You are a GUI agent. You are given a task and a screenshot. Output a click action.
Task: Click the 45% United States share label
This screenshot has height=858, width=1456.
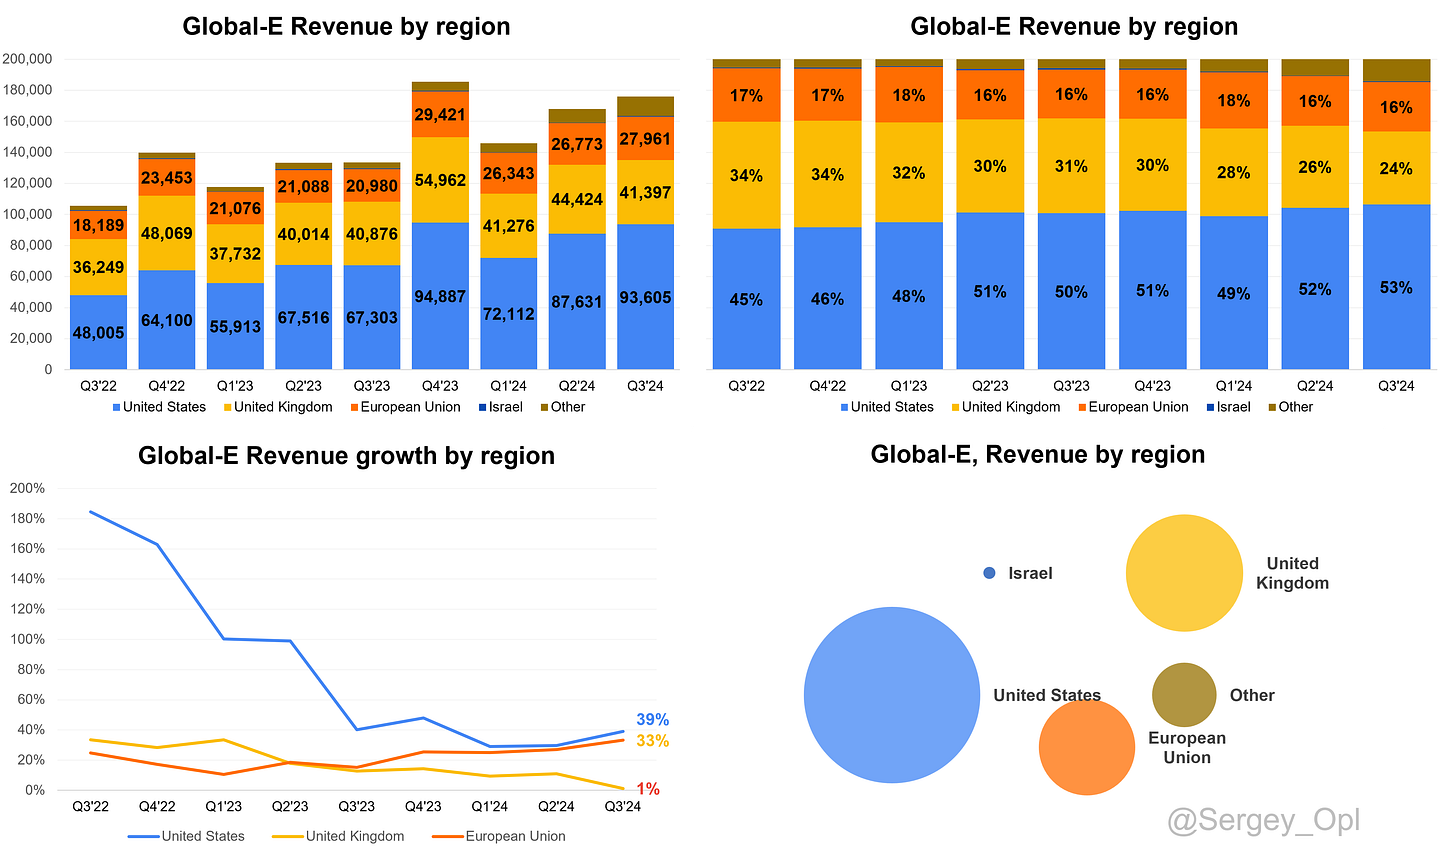point(746,300)
